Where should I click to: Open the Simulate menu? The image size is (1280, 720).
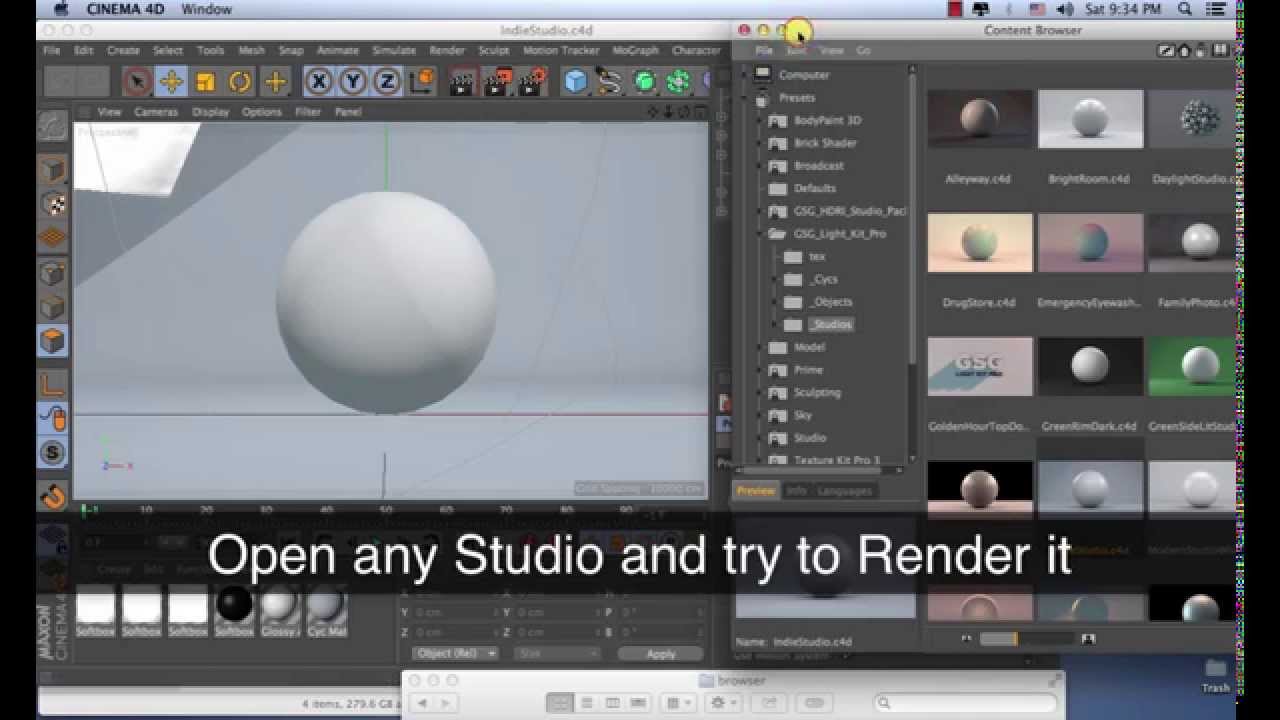click(394, 50)
